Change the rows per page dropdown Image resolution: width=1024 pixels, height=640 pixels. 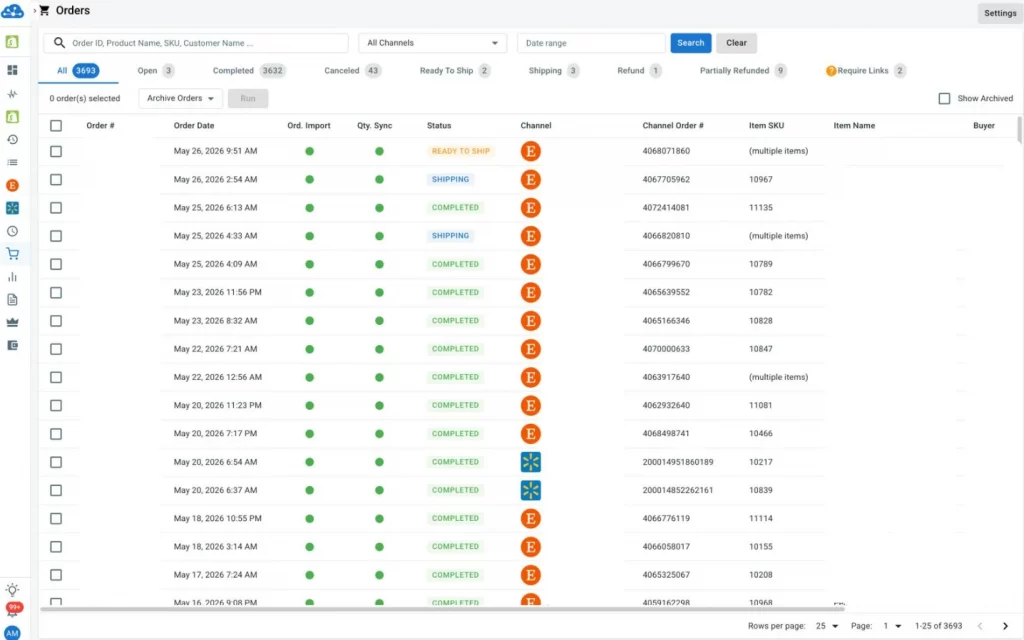tap(827, 626)
